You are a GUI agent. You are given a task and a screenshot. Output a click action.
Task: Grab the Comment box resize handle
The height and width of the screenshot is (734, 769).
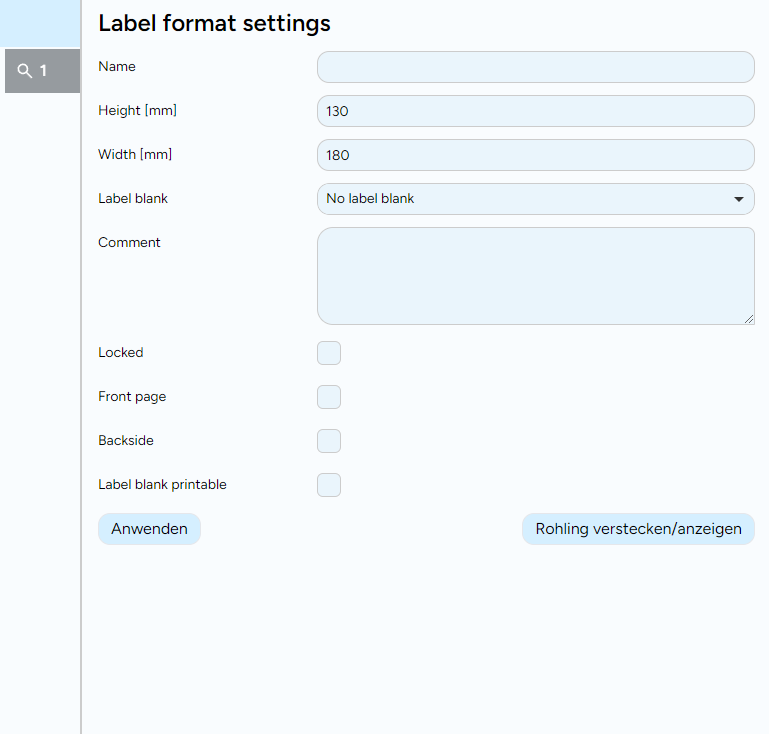pos(749,319)
